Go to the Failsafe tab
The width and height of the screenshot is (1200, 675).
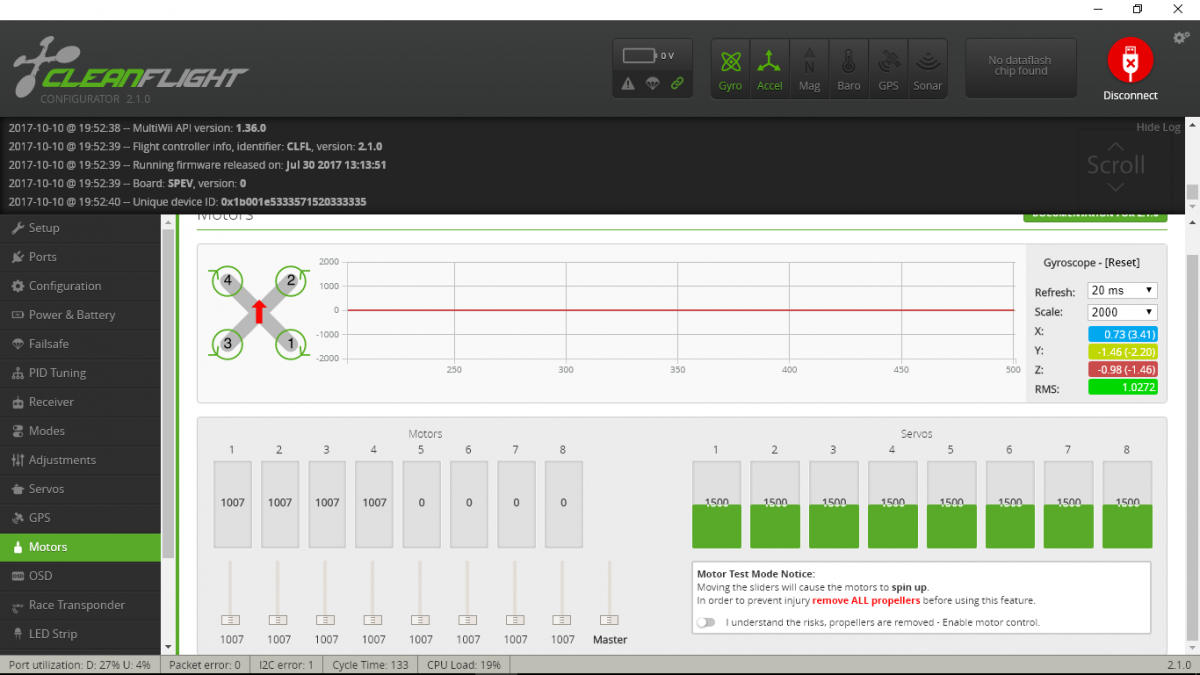(x=48, y=344)
